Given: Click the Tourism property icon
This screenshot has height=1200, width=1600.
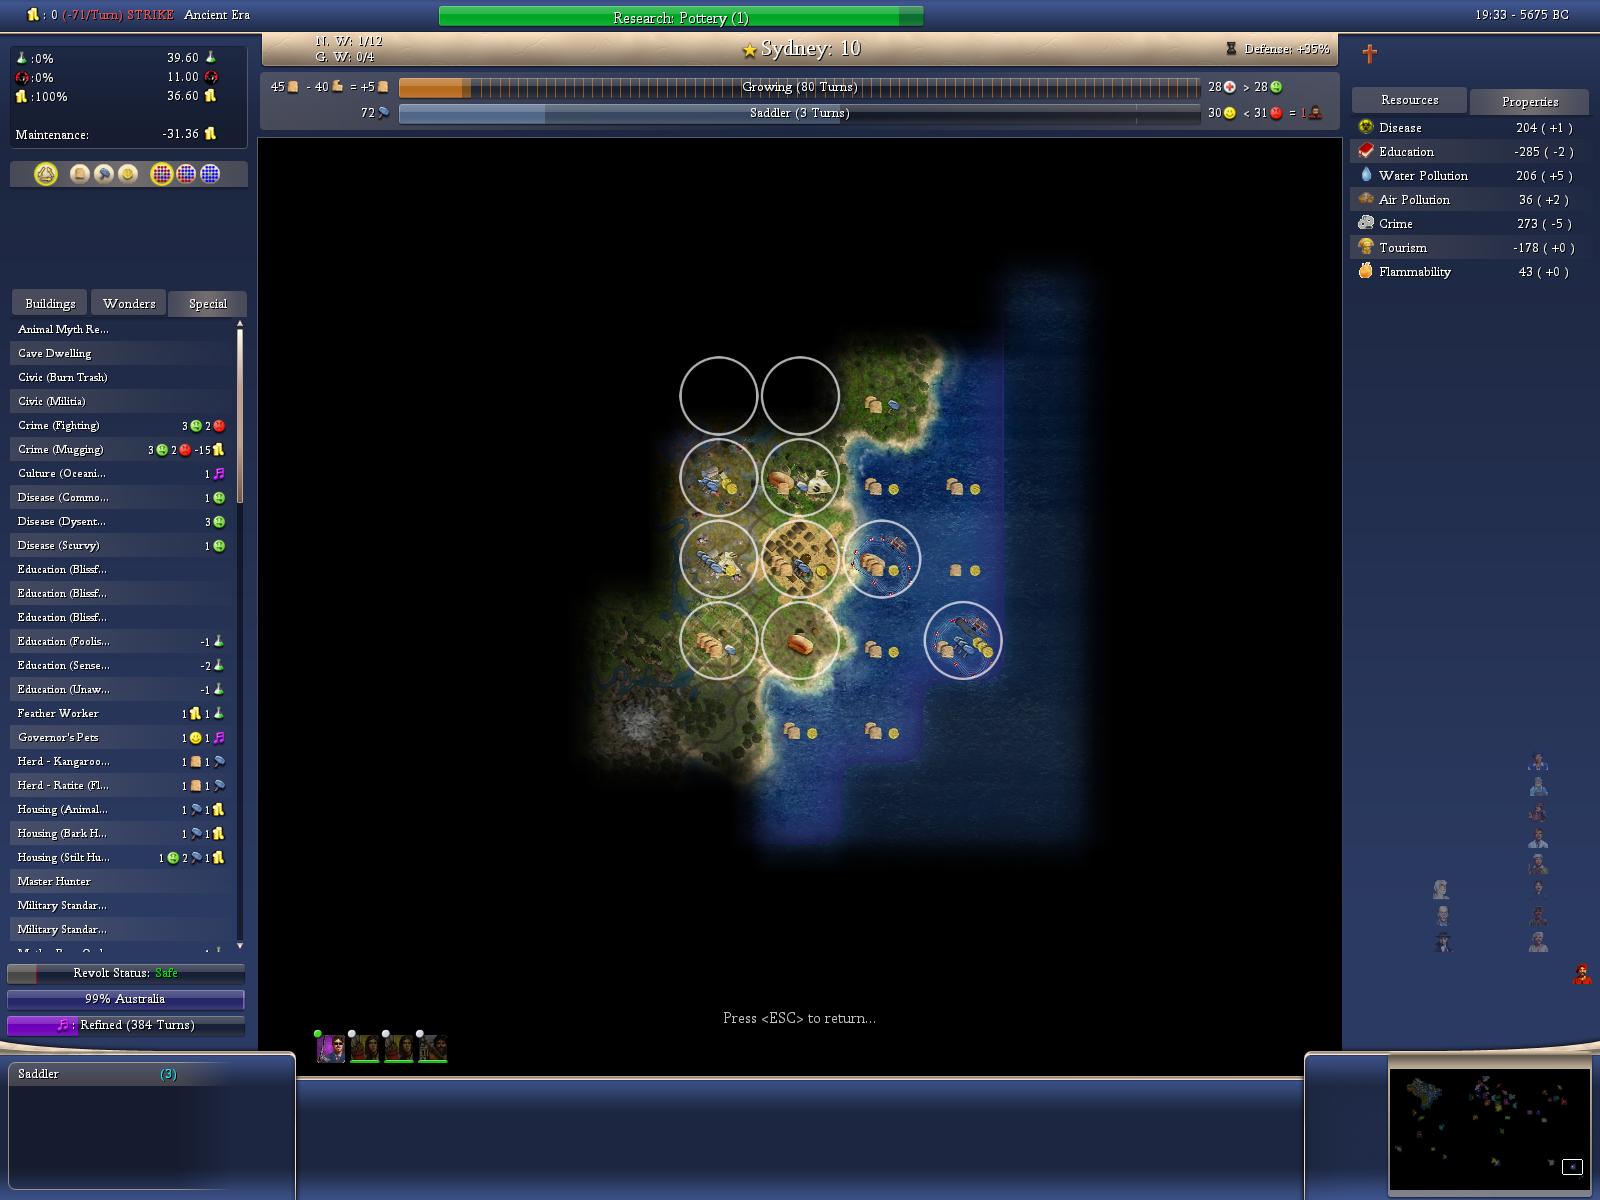Looking at the screenshot, I should [1366, 247].
